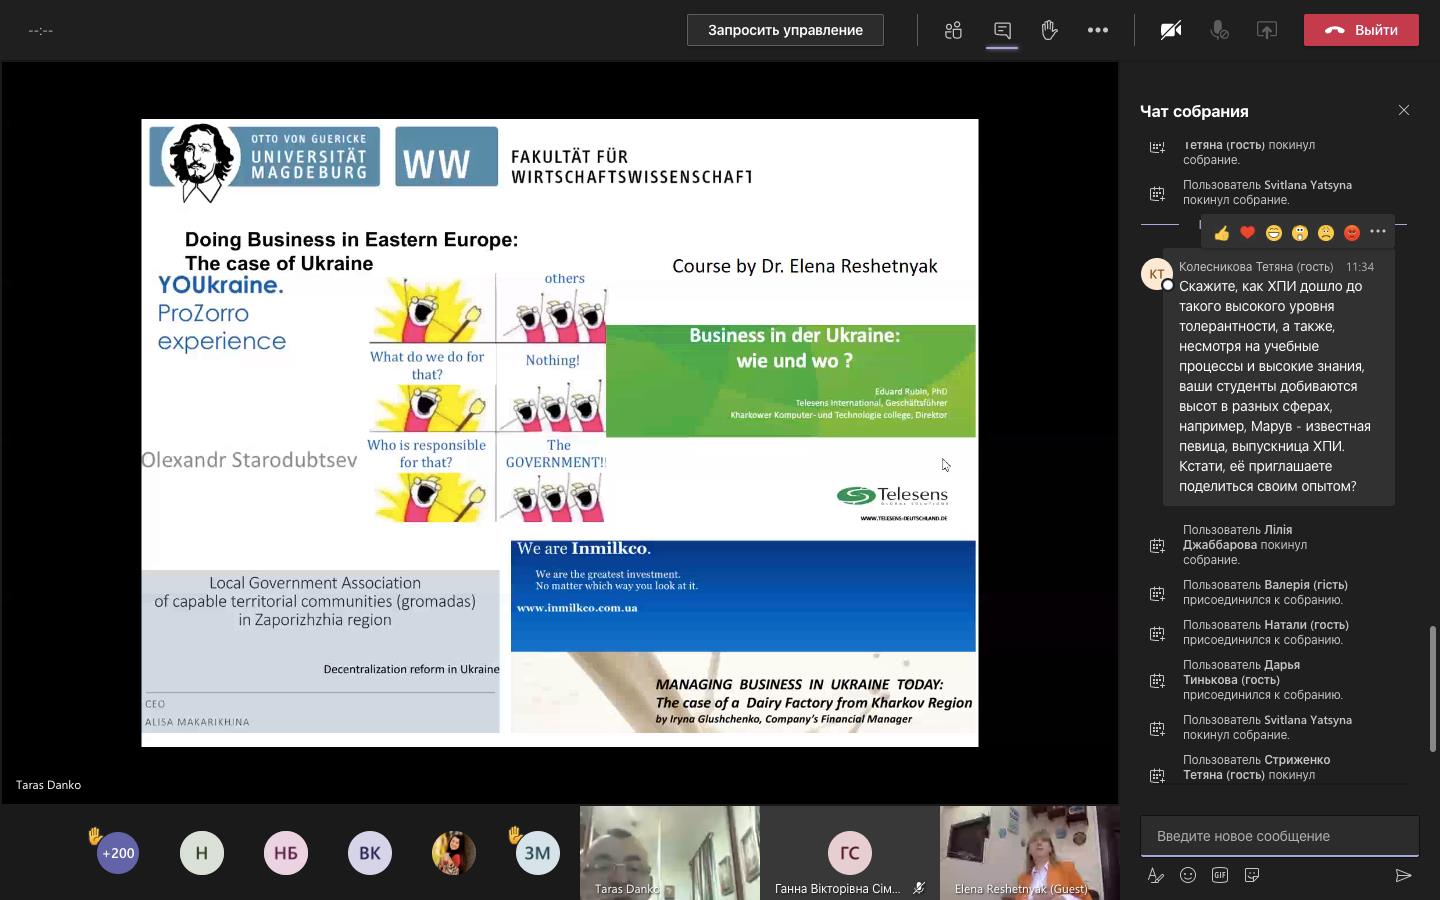React with sad emoji
The height and width of the screenshot is (900, 1440).
[1326, 233]
